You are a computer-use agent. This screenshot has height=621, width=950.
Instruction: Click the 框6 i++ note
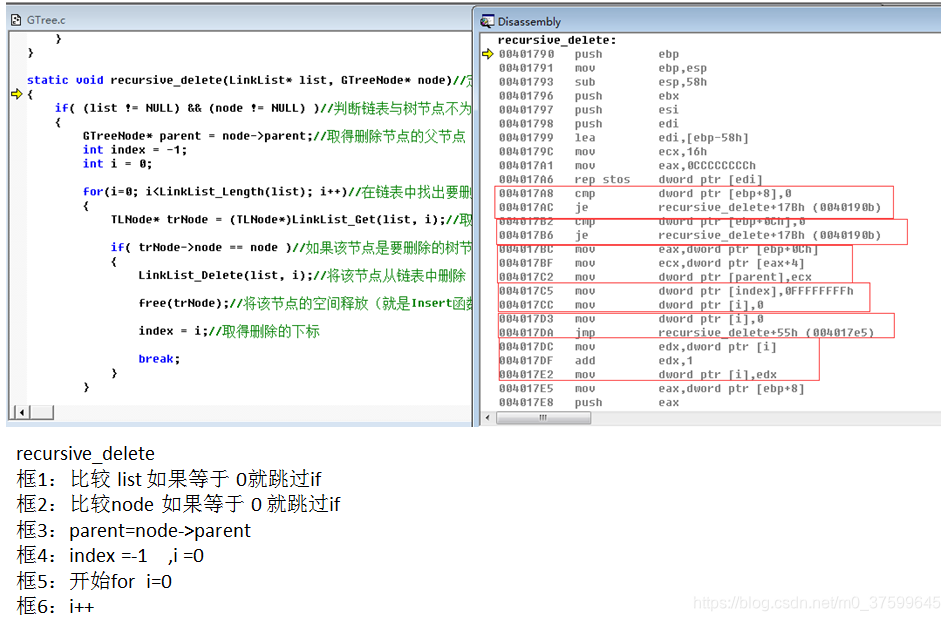[x=55, y=606]
